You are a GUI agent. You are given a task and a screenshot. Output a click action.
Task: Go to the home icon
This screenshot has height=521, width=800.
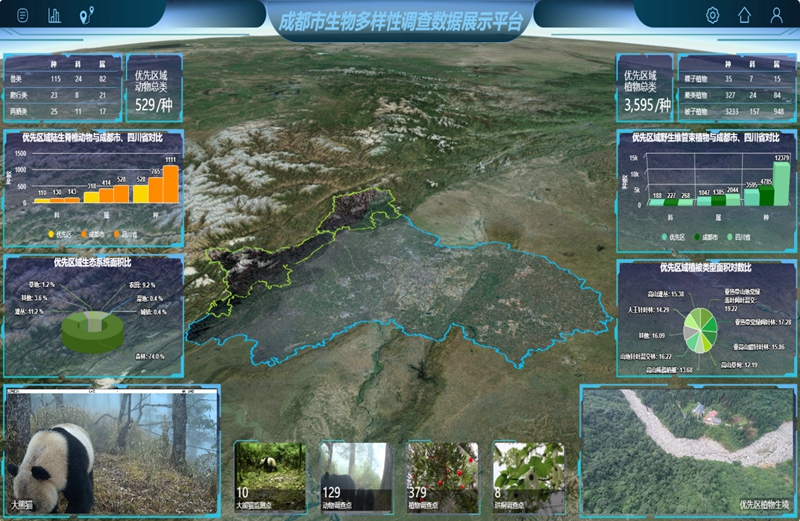coord(744,15)
